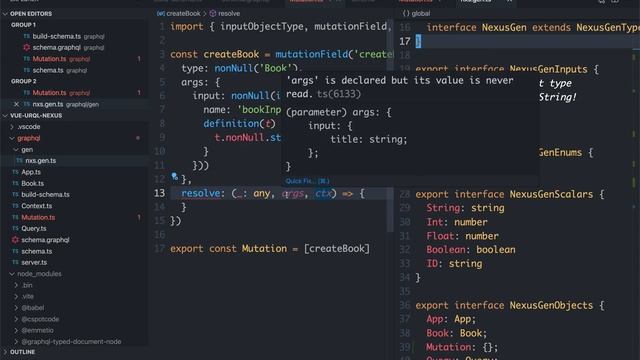Click [createBook] in the Mutation export

337,249
